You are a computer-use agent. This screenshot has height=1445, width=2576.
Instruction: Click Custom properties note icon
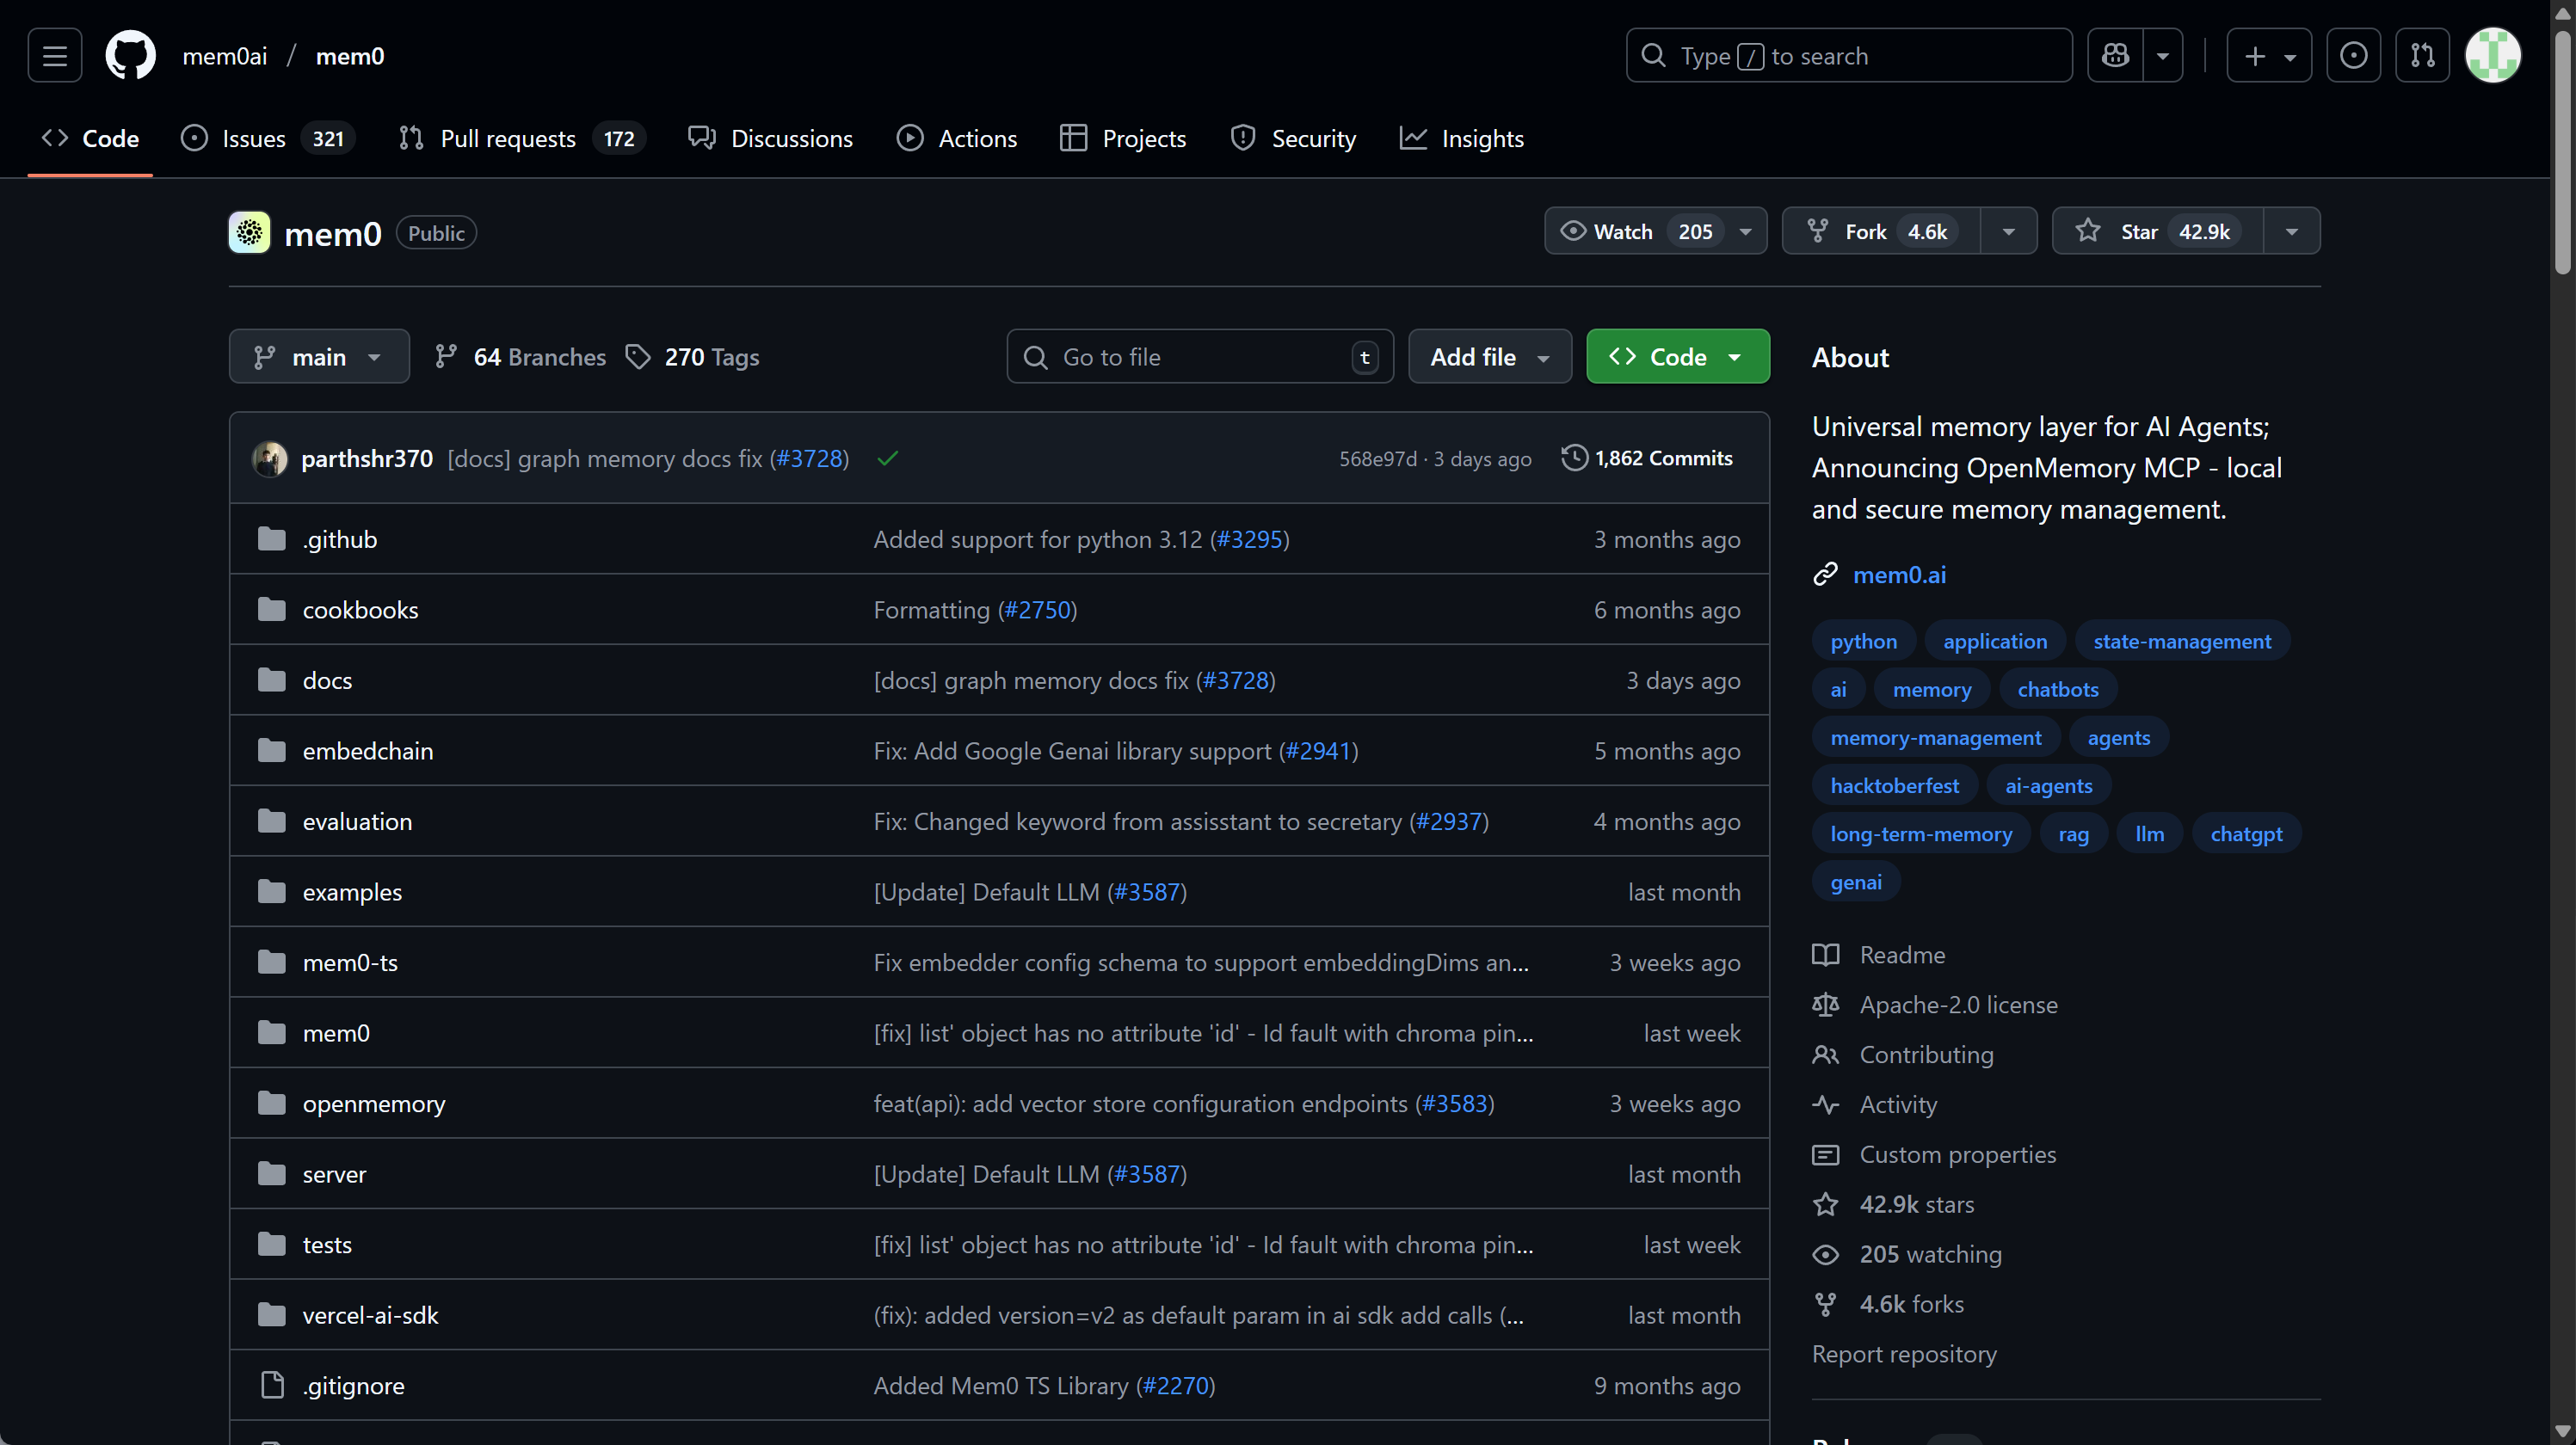[x=1825, y=1154]
